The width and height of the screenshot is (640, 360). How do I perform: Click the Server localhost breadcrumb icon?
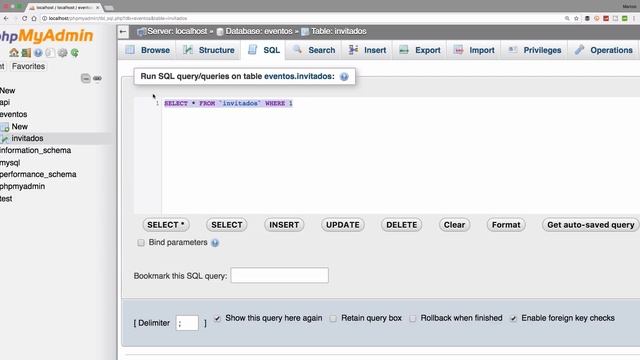pyautogui.click(x=141, y=31)
